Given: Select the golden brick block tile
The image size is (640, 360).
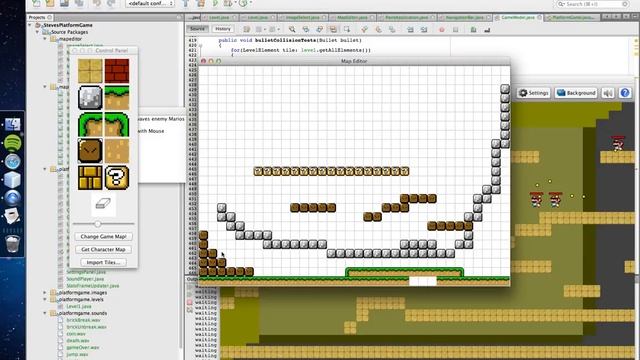Looking at the screenshot, I should tap(90, 178).
